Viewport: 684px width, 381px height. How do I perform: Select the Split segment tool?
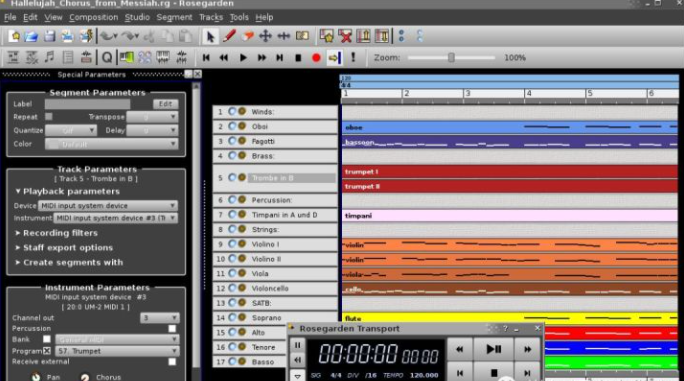coord(302,36)
